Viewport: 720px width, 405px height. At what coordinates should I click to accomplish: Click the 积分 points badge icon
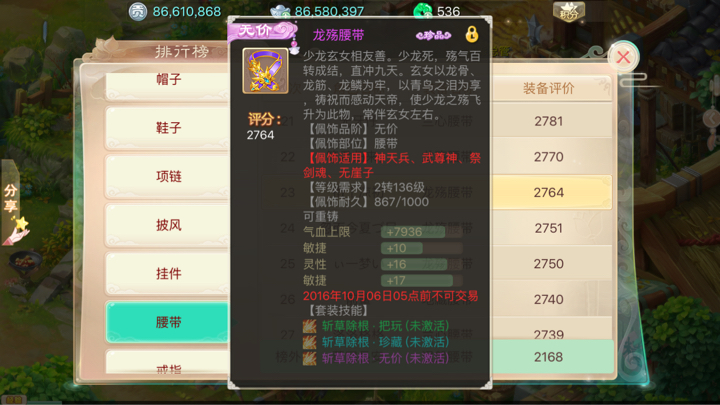[x=569, y=12]
